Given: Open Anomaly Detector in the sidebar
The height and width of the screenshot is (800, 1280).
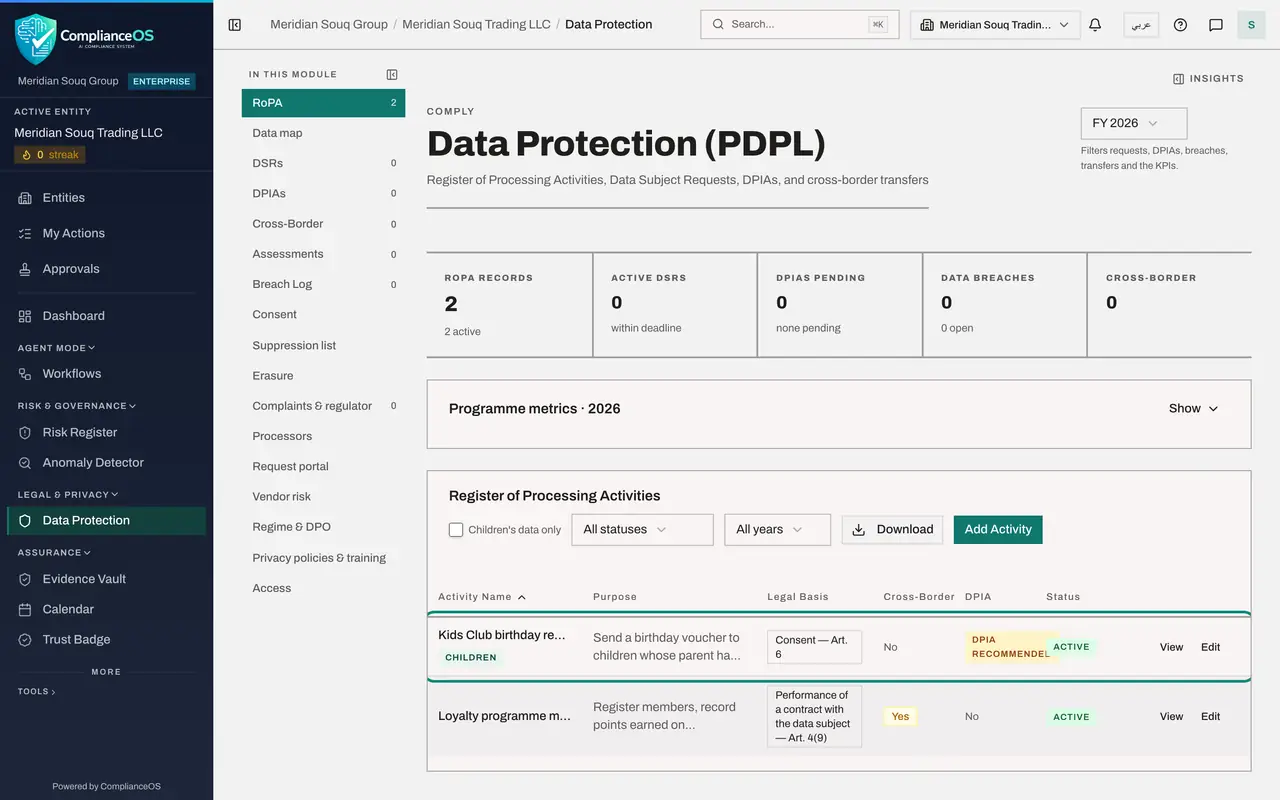Looking at the screenshot, I should (106, 463).
